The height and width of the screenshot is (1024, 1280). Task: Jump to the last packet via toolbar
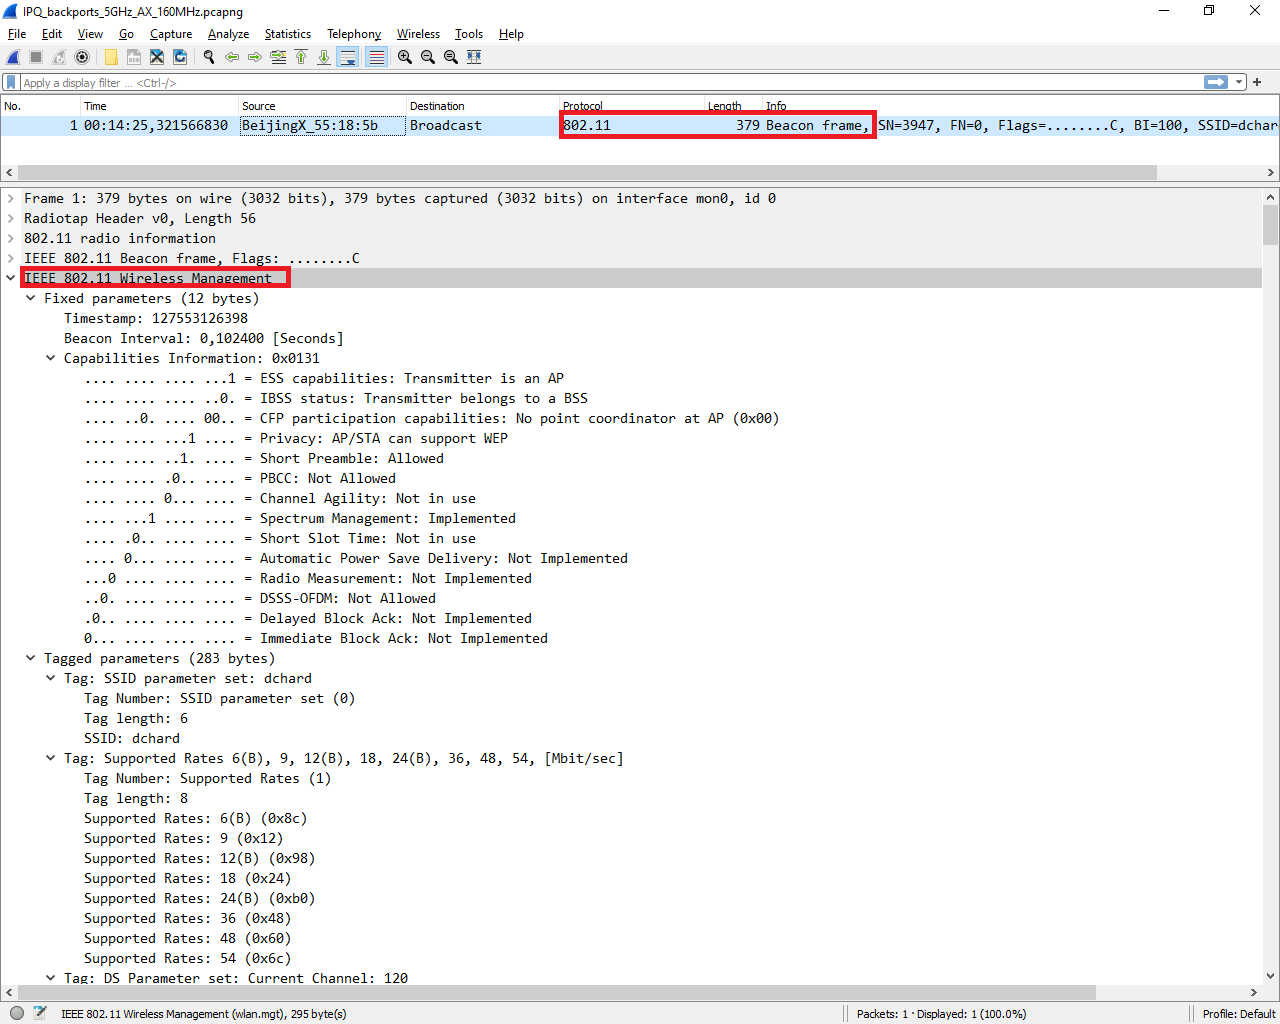click(x=324, y=57)
